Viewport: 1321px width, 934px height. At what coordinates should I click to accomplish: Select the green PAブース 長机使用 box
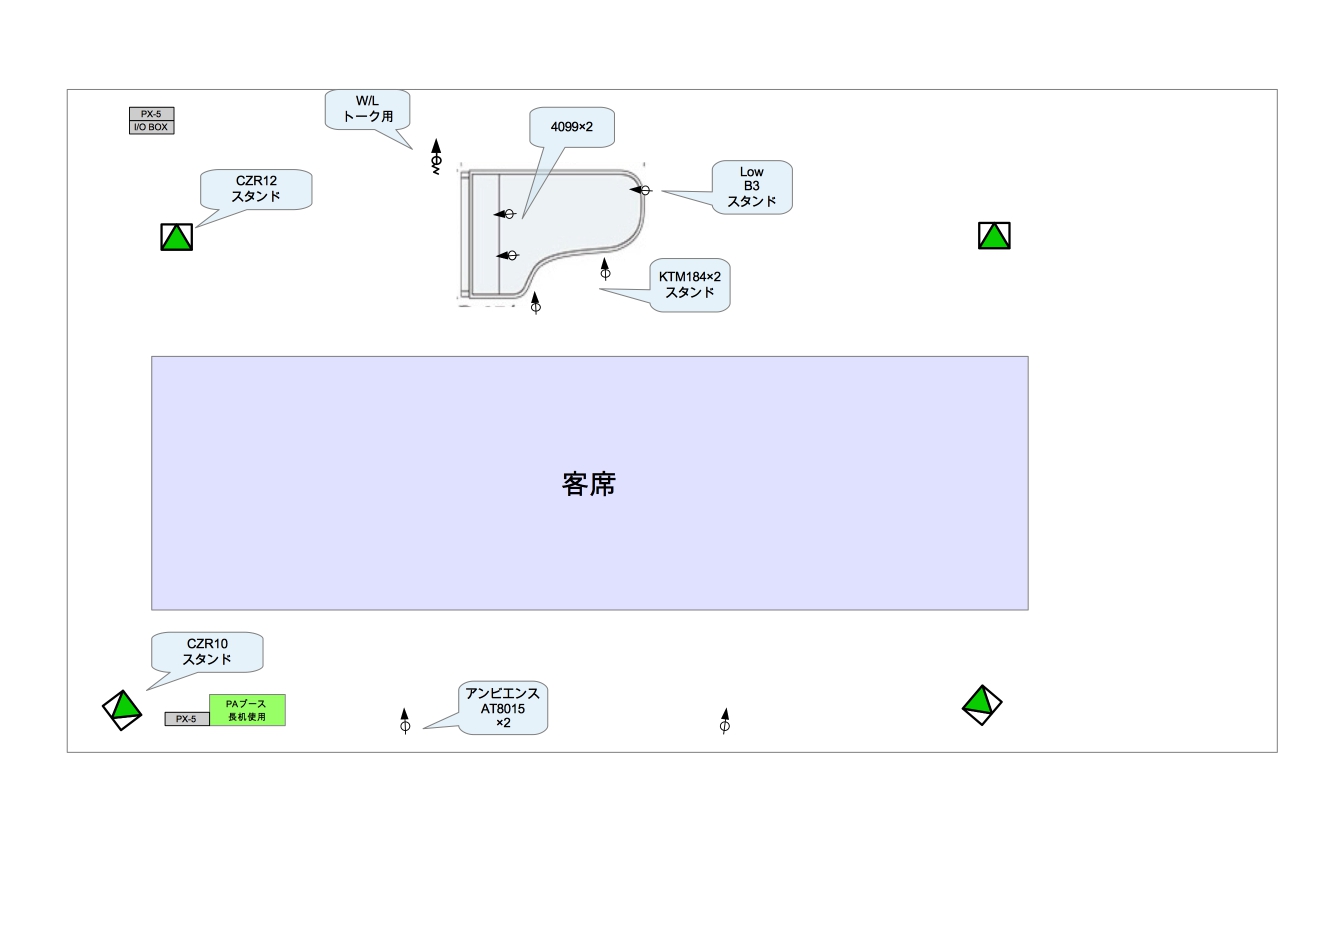click(247, 710)
